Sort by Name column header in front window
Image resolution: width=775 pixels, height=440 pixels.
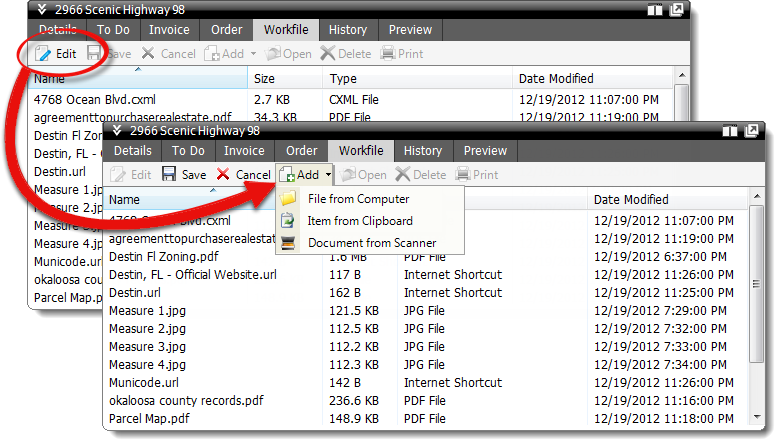(x=125, y=200)
